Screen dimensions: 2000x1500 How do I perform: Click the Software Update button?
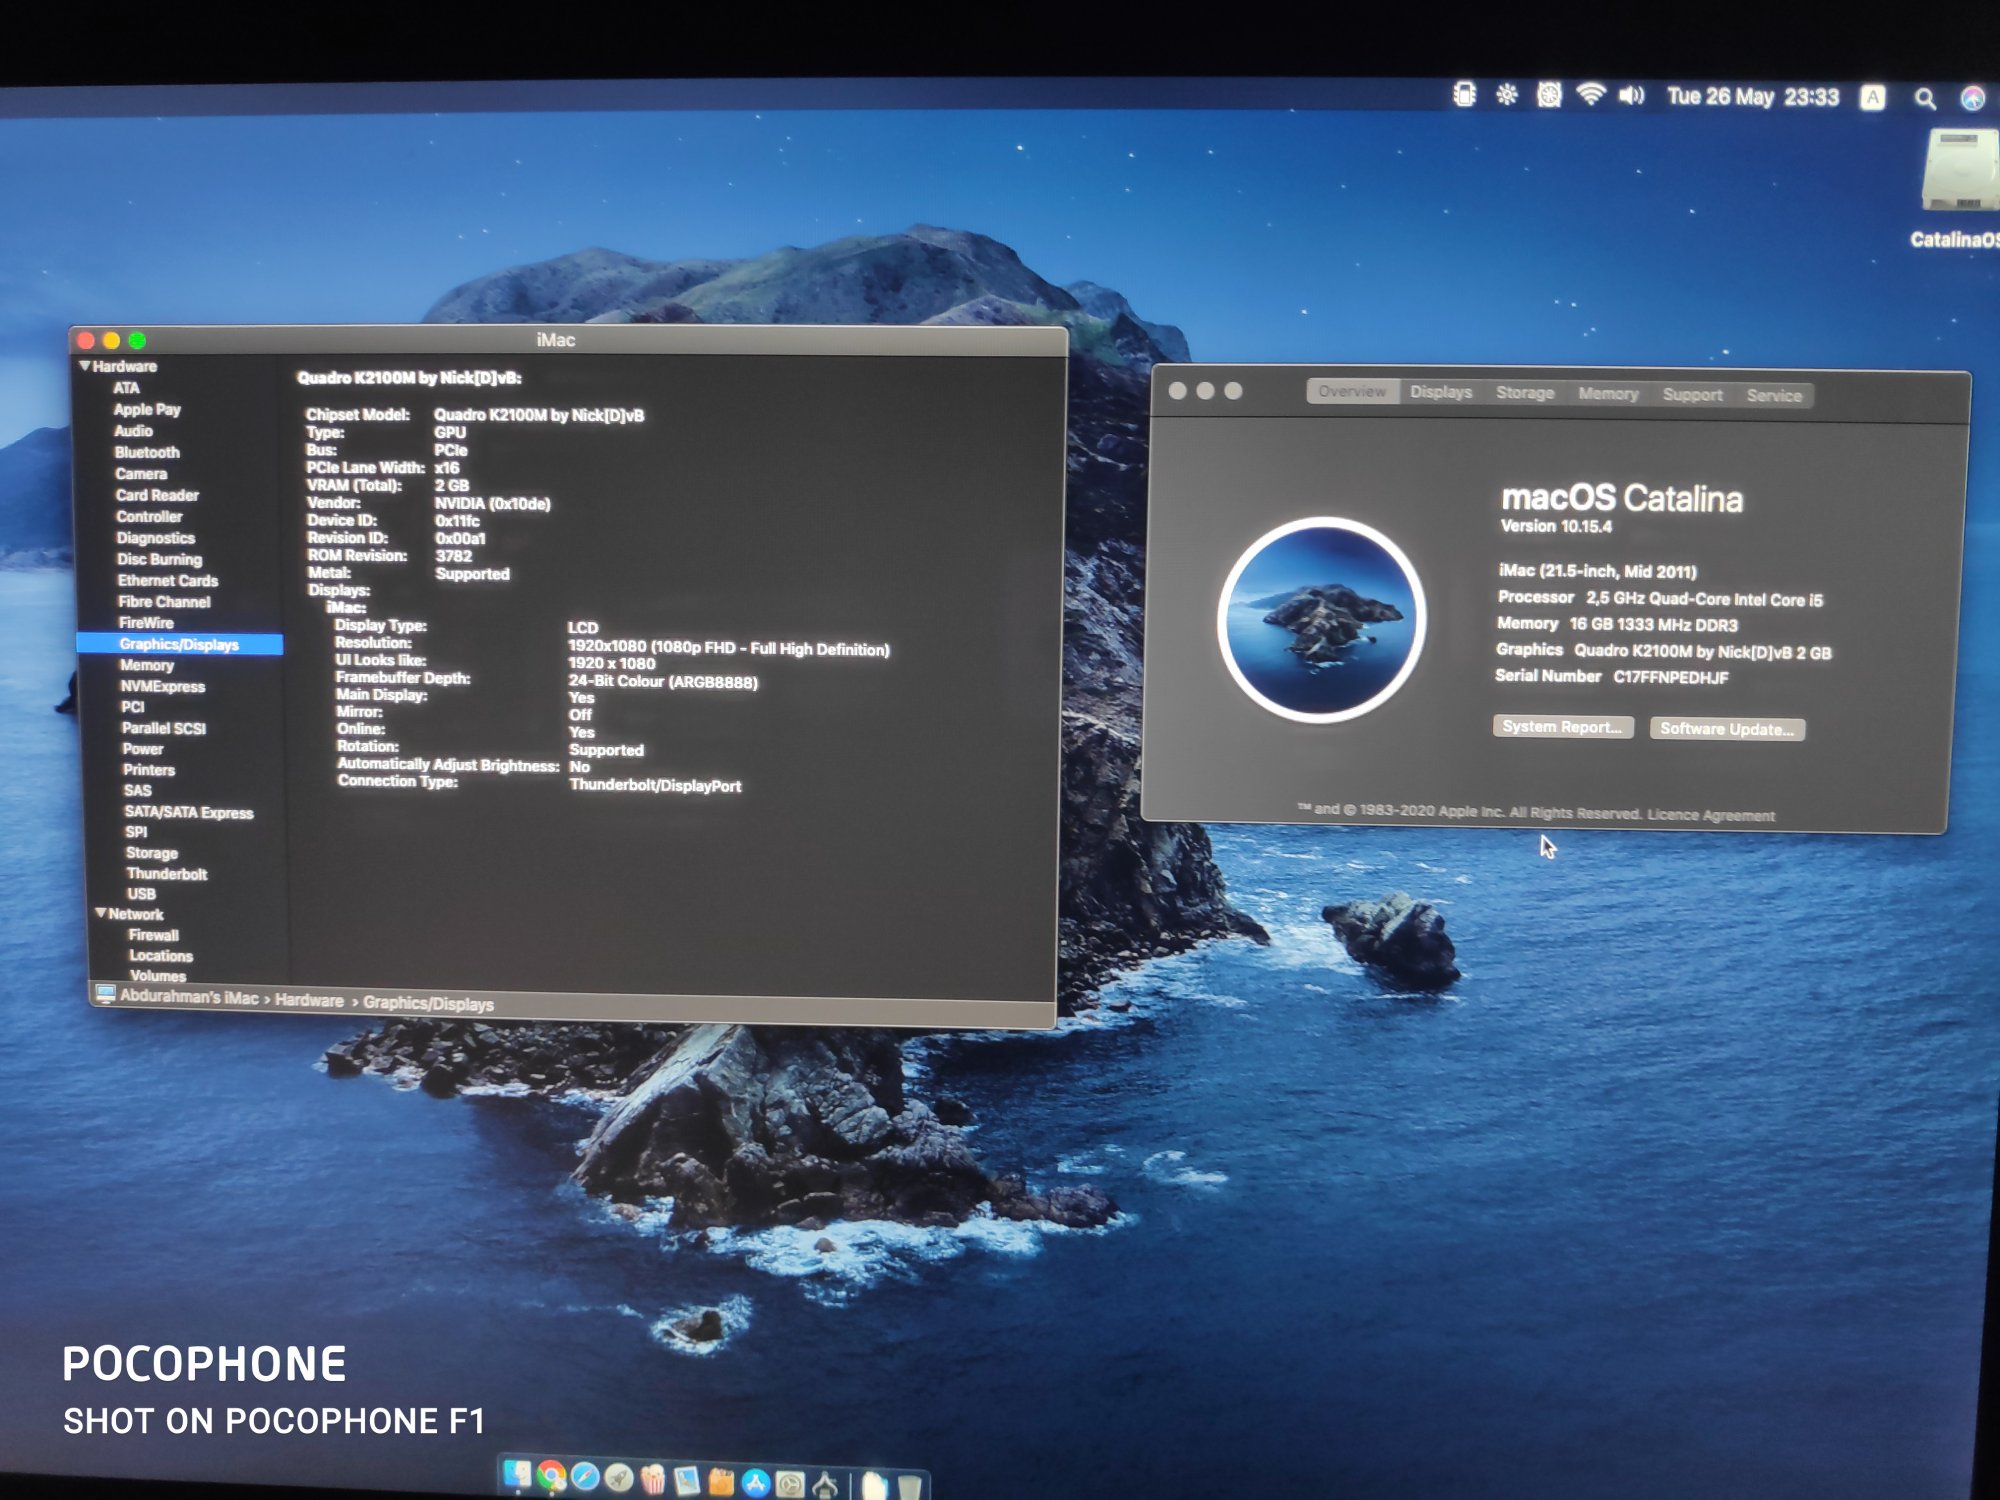click(x=1727, y=729)
